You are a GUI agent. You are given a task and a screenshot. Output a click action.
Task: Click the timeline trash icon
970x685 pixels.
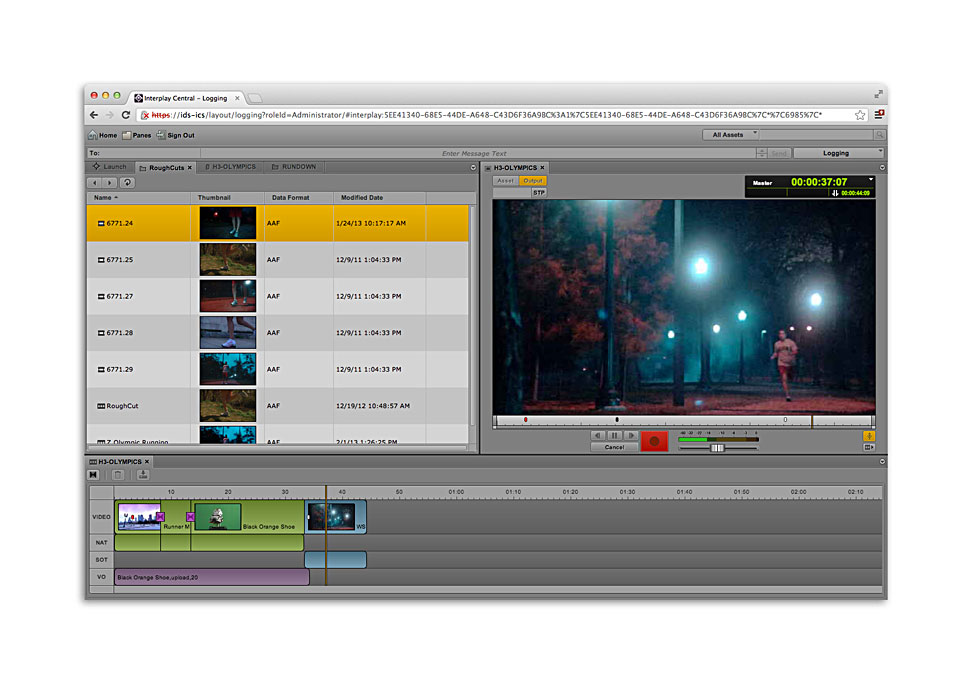(x=118, y=475)
